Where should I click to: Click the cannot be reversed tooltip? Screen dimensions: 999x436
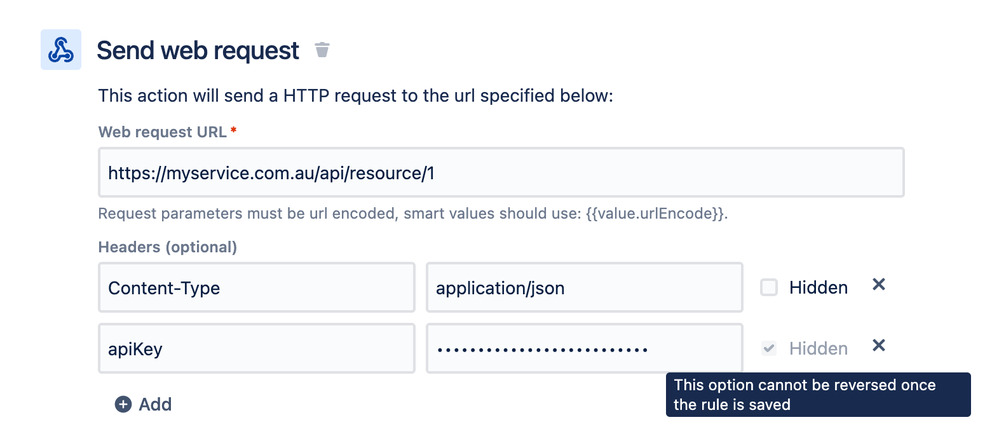pos(818,395)
